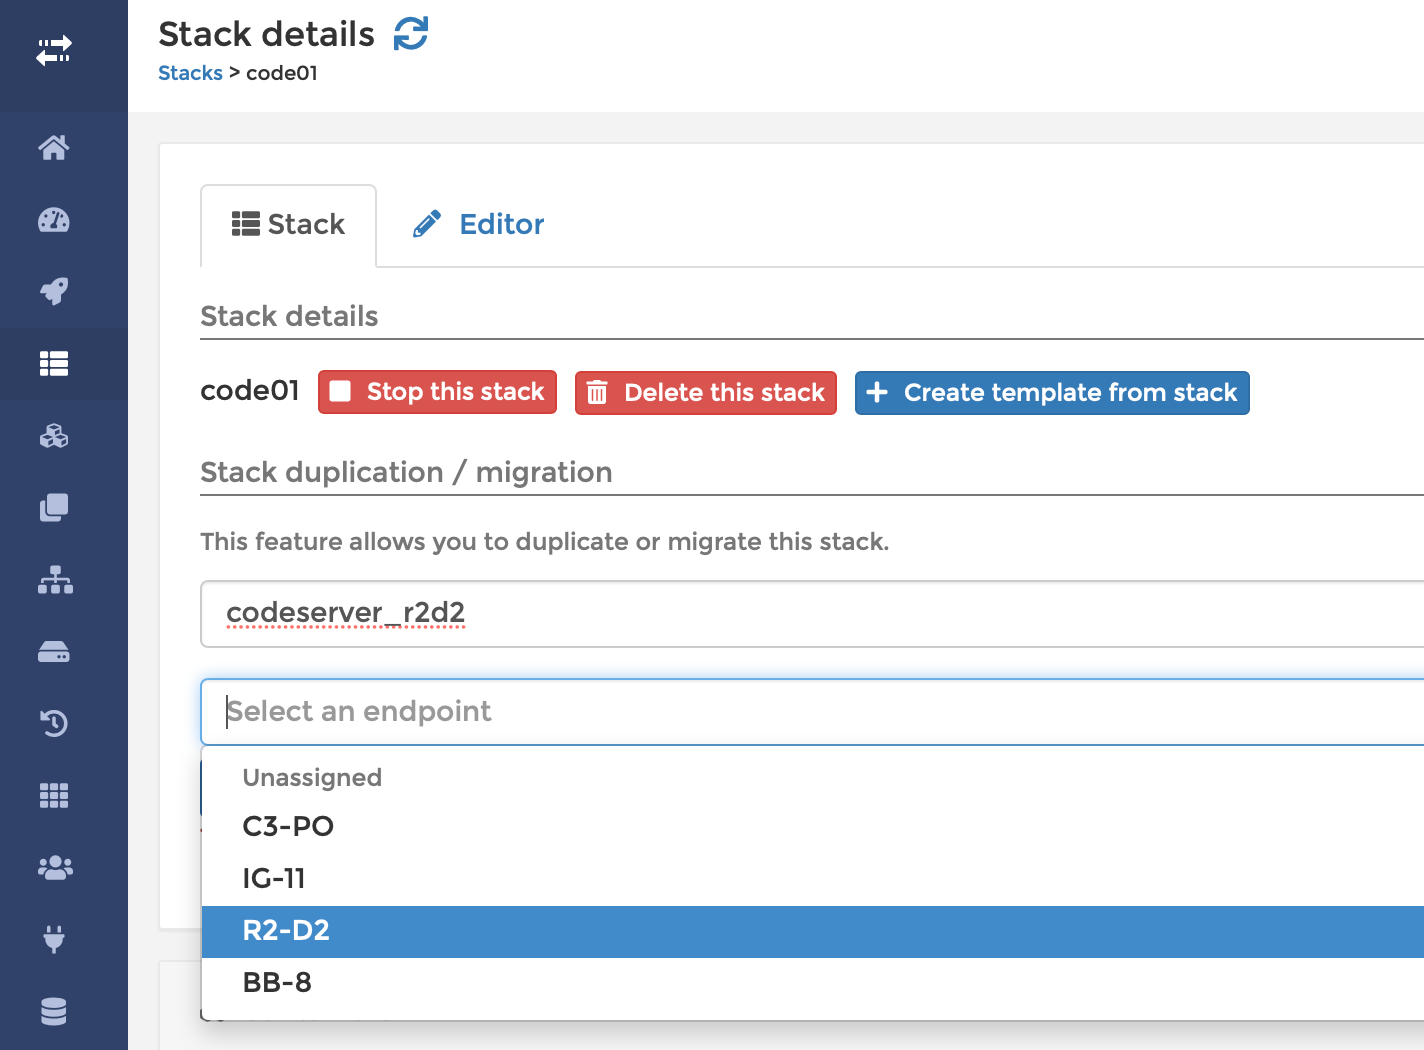The width and height of the screenshot is (1424, 1050).
Task: Open Users via the people group icon
Action: pyautogui.click(x=54, y=868)
